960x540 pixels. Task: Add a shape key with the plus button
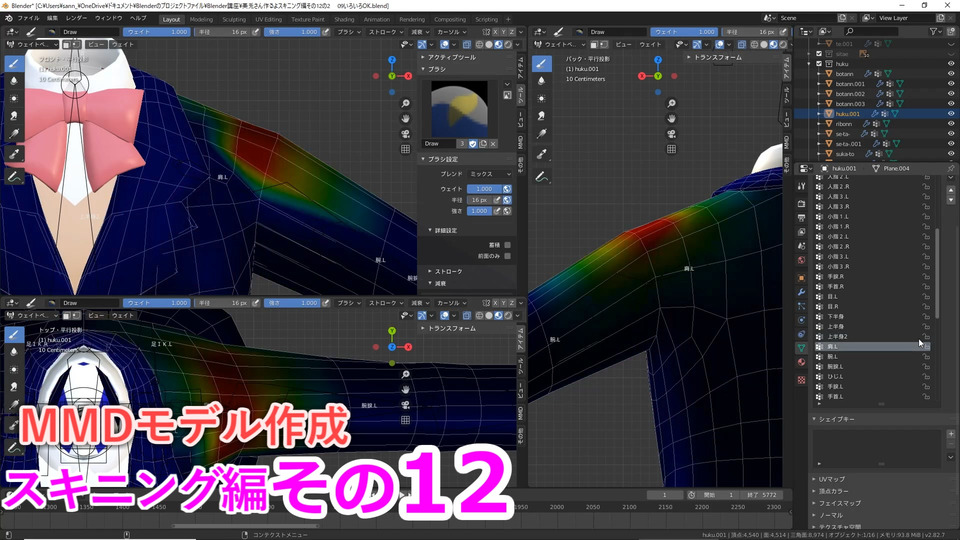(x=951, y=434)
